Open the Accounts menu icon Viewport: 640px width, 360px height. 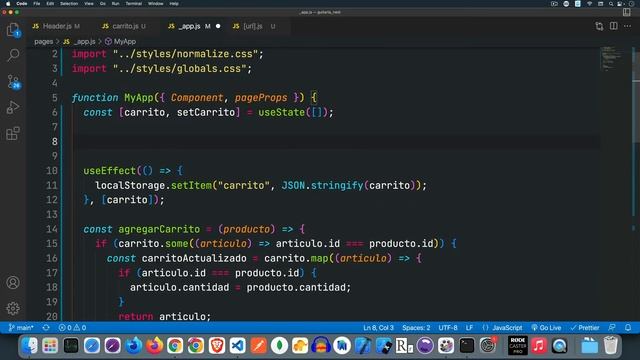[13, 282]
